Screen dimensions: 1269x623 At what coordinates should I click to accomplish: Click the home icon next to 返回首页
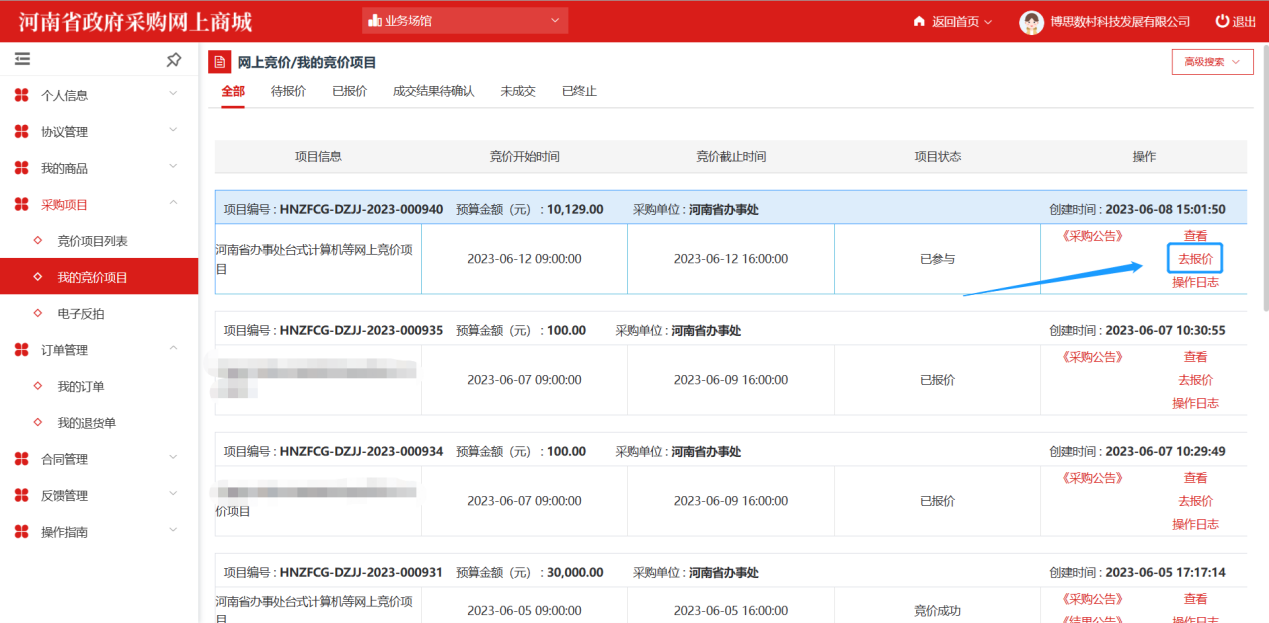919,21
